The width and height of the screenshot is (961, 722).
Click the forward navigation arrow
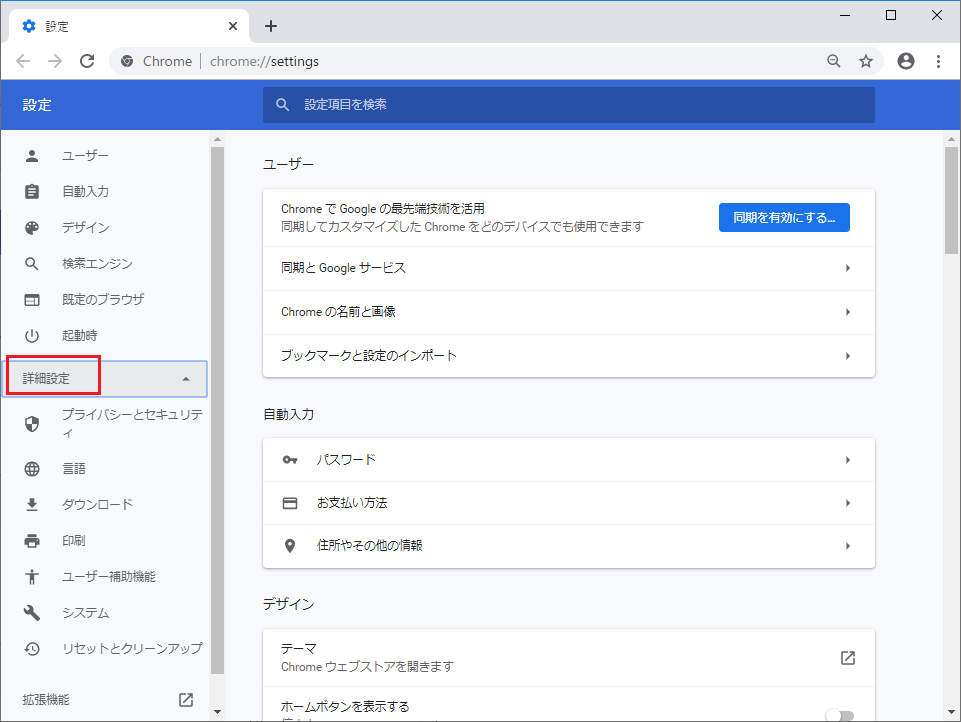(x=55, y=61)
